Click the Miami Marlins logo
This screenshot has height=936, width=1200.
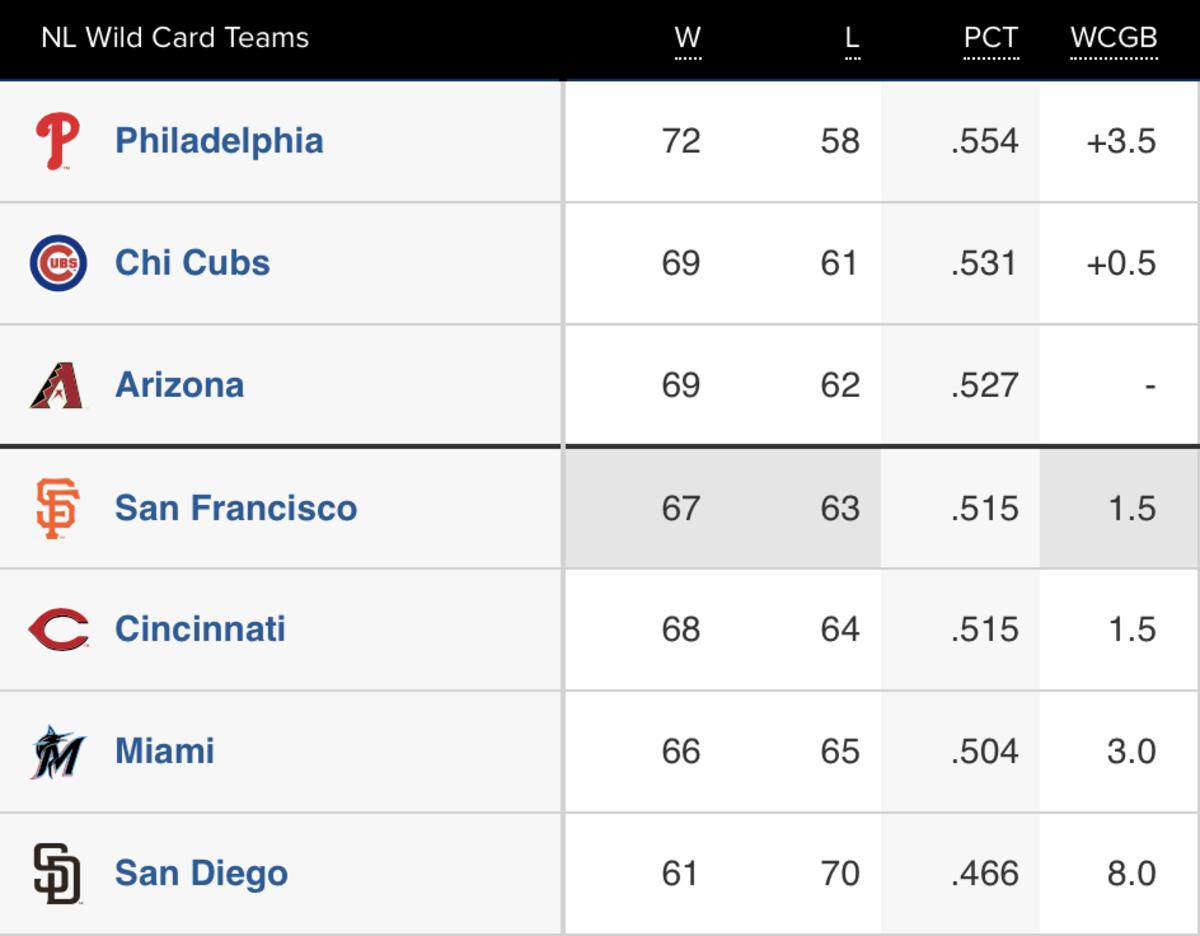58,752
